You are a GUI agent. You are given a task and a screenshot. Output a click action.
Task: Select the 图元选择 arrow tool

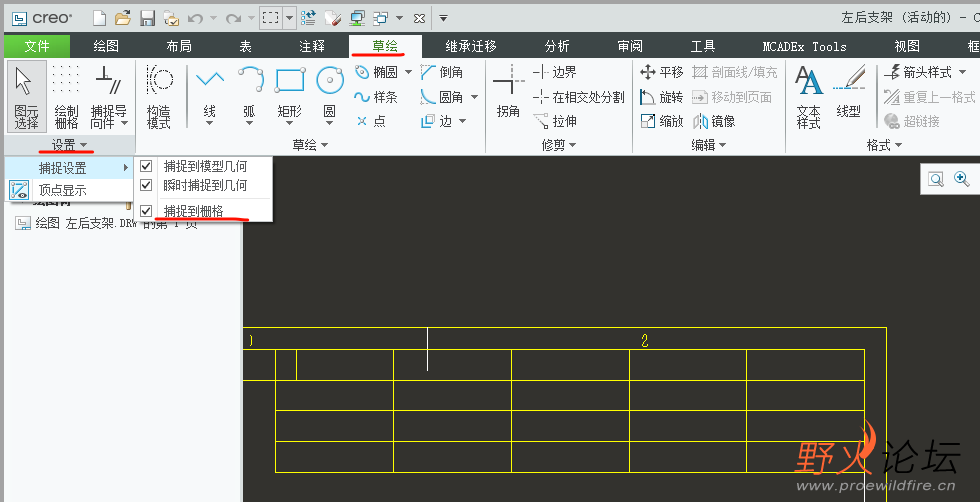pyautogui.click(x=26, y=96)
